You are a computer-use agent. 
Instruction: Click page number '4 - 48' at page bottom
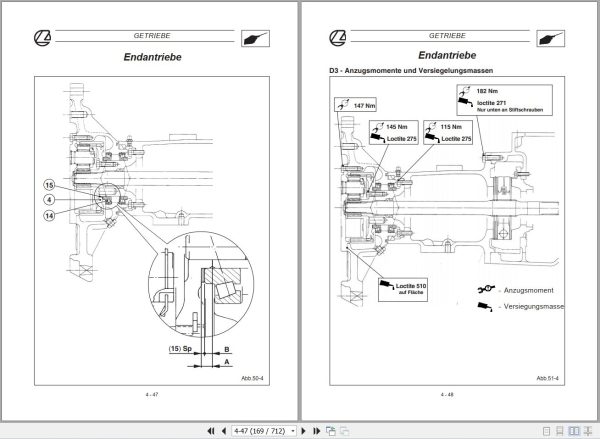[x=447, y=395]
